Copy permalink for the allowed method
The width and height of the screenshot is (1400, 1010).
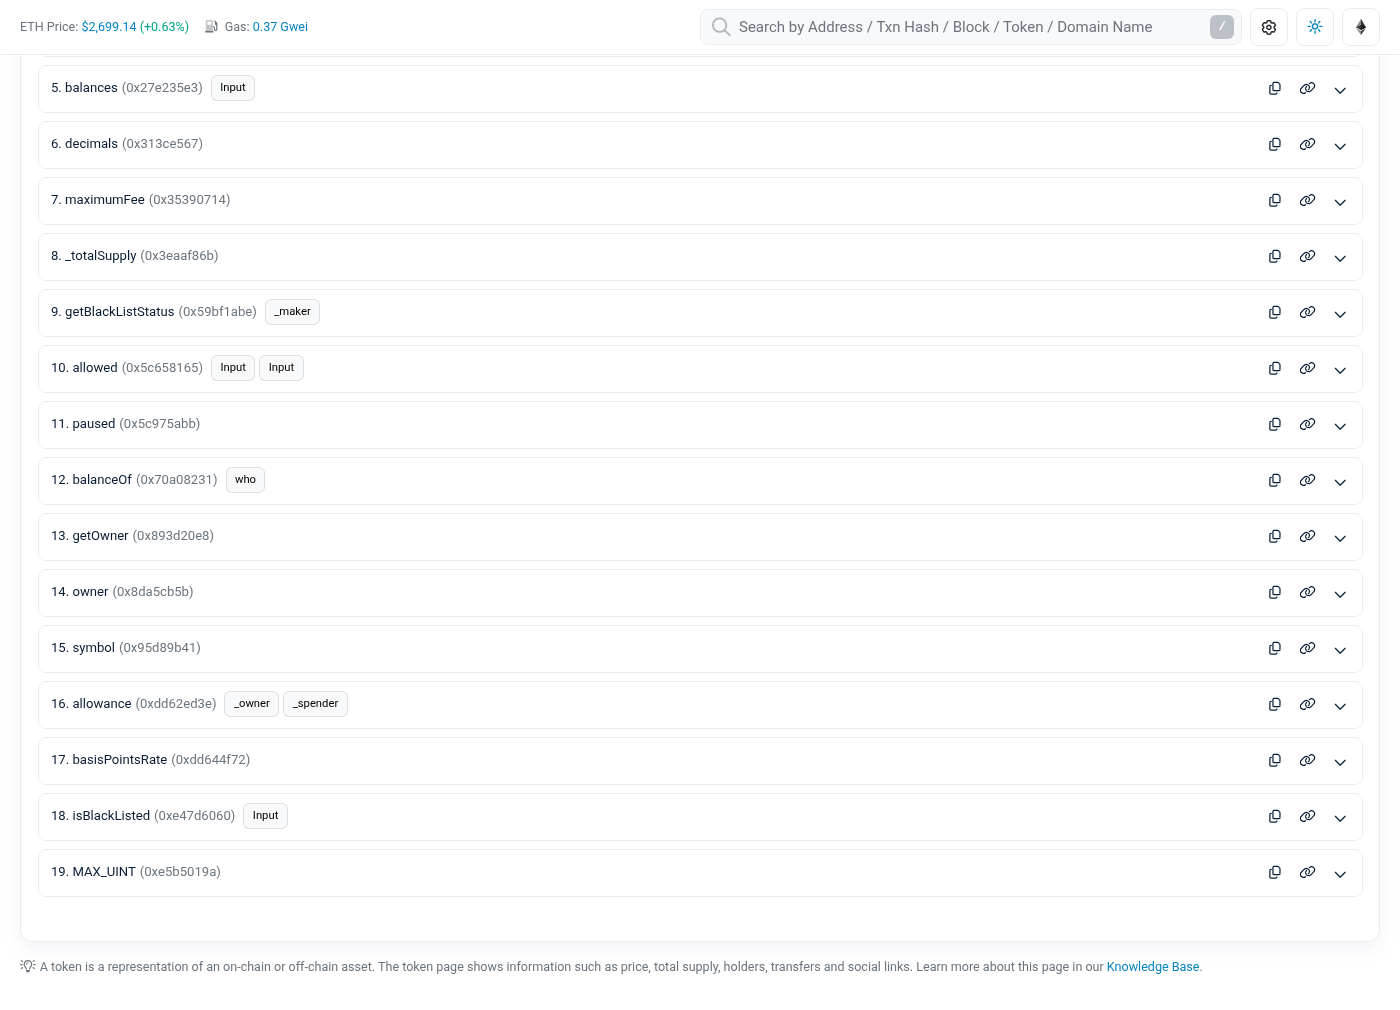[x=1307, y=369]
